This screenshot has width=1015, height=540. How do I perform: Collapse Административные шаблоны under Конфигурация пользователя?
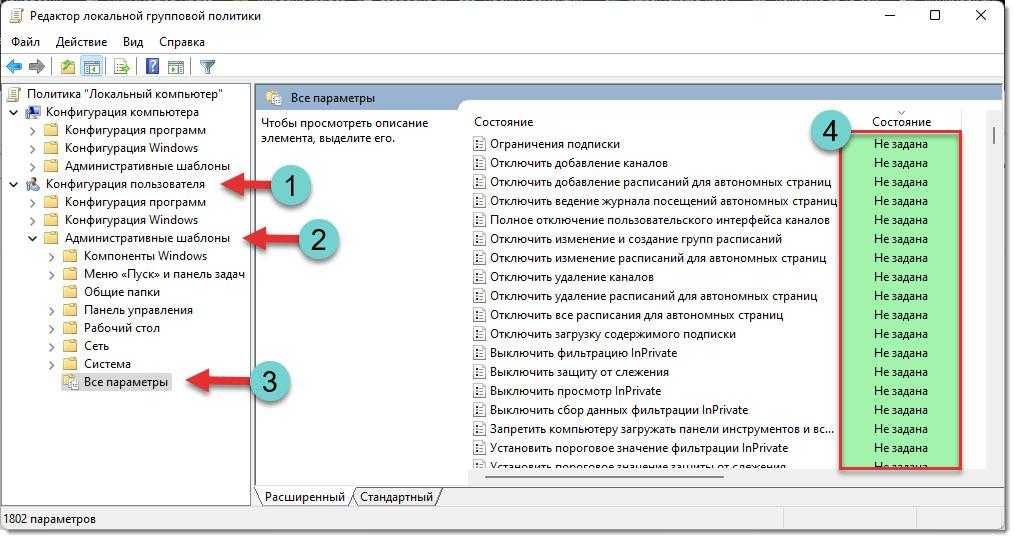pos(32,238)
